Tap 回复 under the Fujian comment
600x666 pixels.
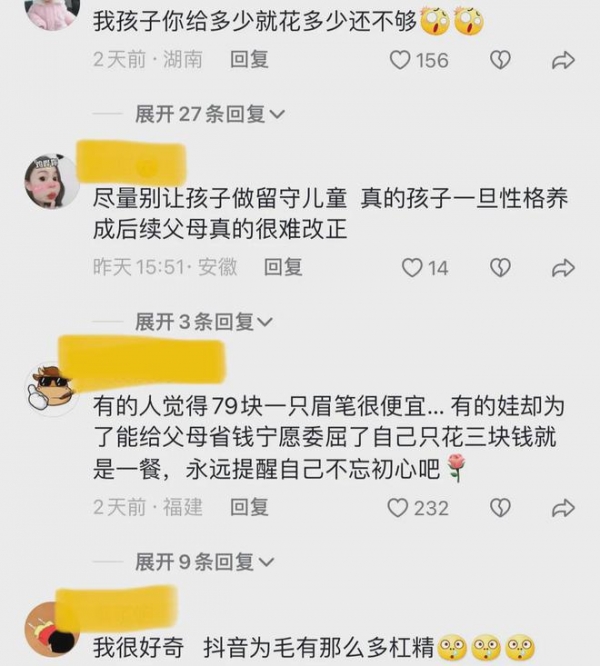click(249, 508)
